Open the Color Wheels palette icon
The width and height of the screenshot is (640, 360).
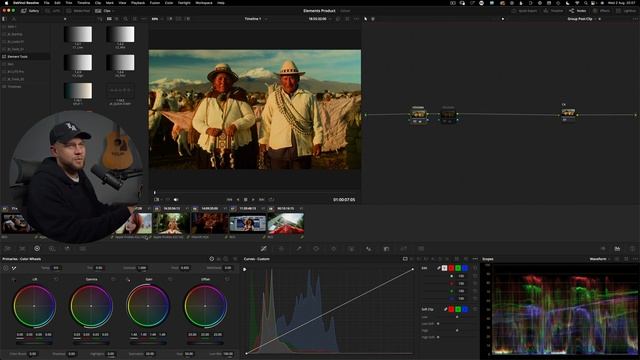pos(37,248)
